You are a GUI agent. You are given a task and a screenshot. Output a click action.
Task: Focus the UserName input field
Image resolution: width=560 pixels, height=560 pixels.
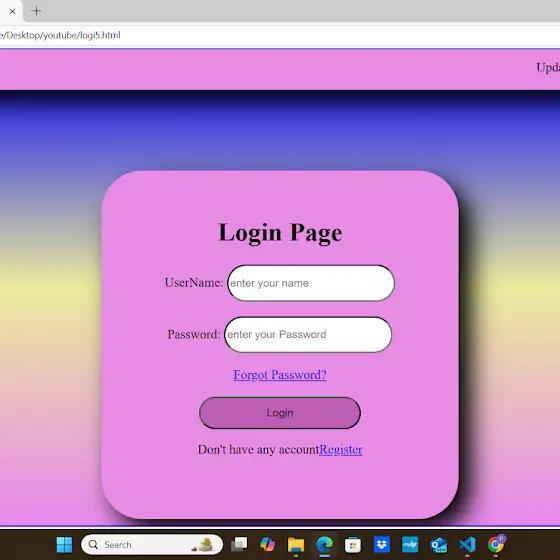click(311, 283)
